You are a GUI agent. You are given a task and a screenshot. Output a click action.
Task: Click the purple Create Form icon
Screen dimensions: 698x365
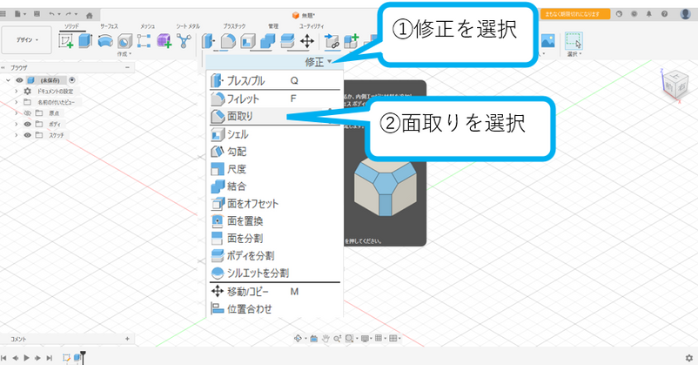click(164, 41)
